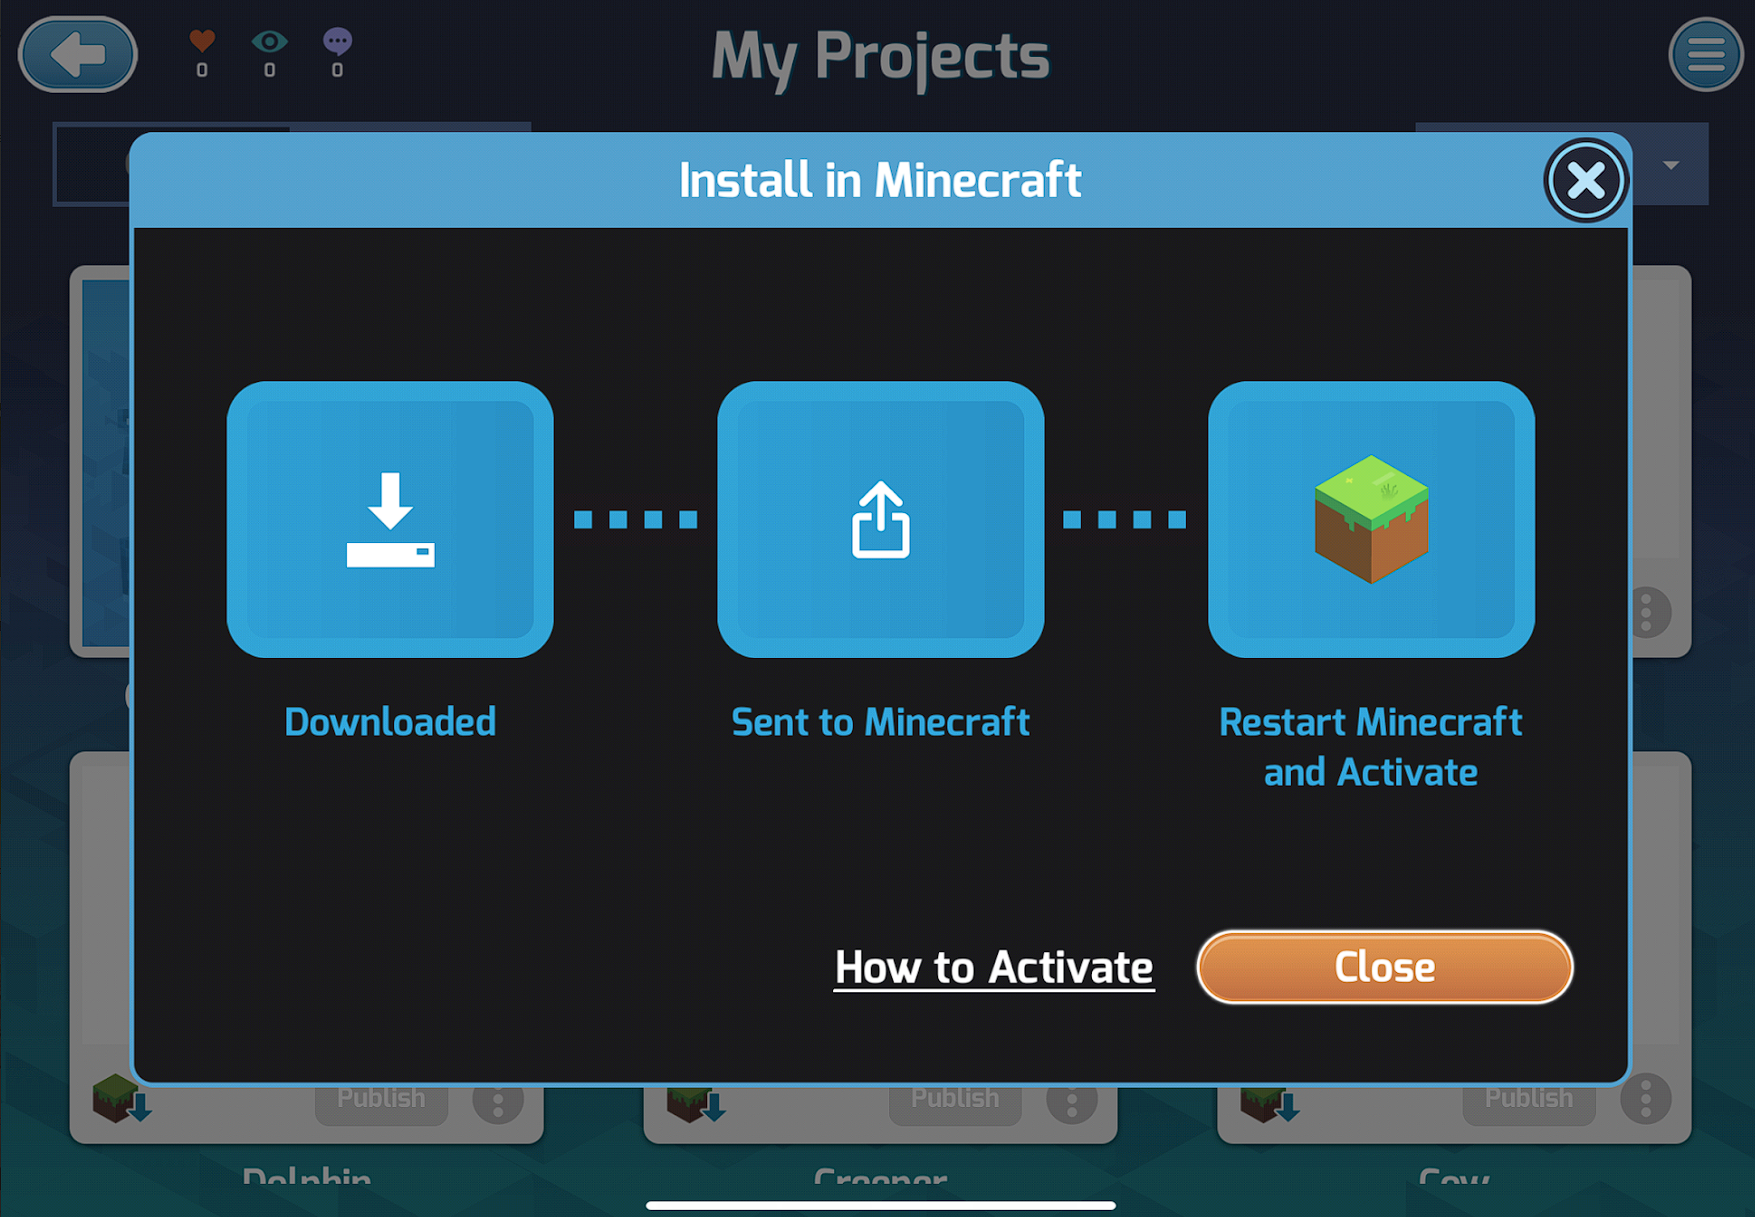This screenshot has width=1755, height=1217.
Task: Open more options for Dolphin project
Action: [498, 1101]
